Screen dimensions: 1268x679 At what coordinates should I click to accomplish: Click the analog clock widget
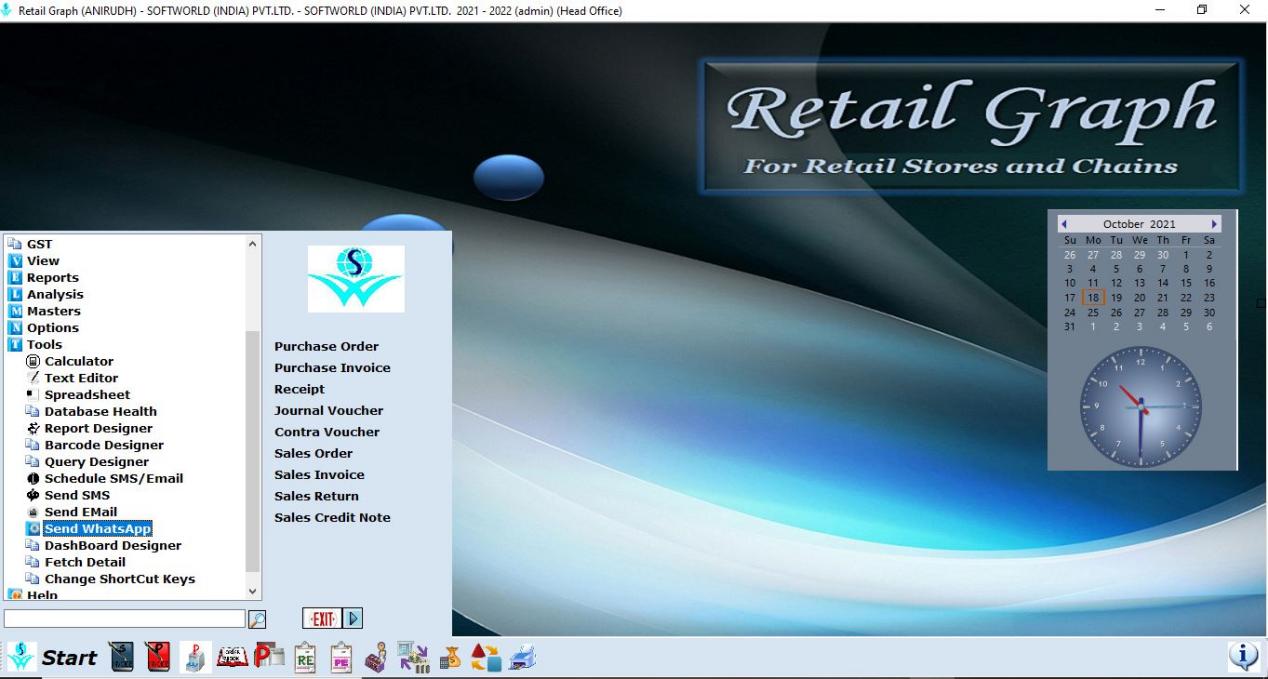coord(1141,407)
